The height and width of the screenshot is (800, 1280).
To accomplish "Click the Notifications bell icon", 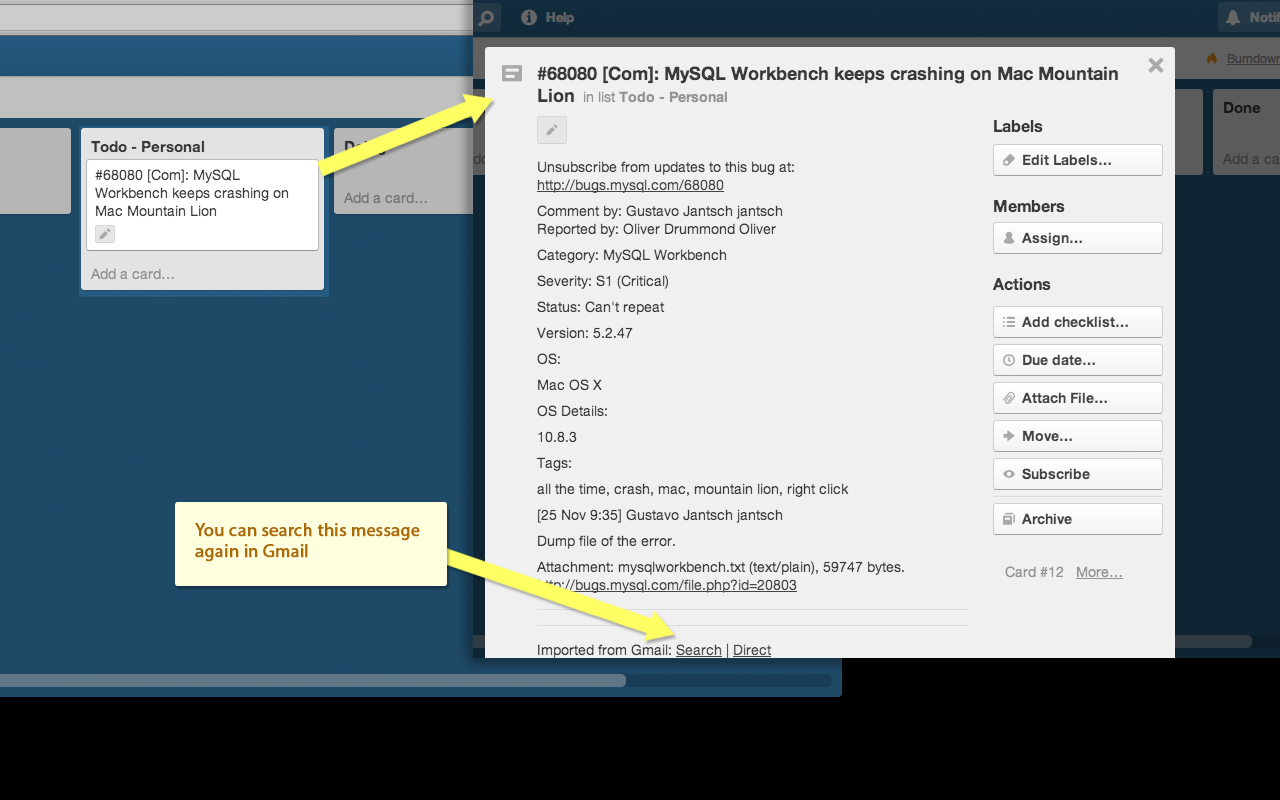I will click(1232, 17).
